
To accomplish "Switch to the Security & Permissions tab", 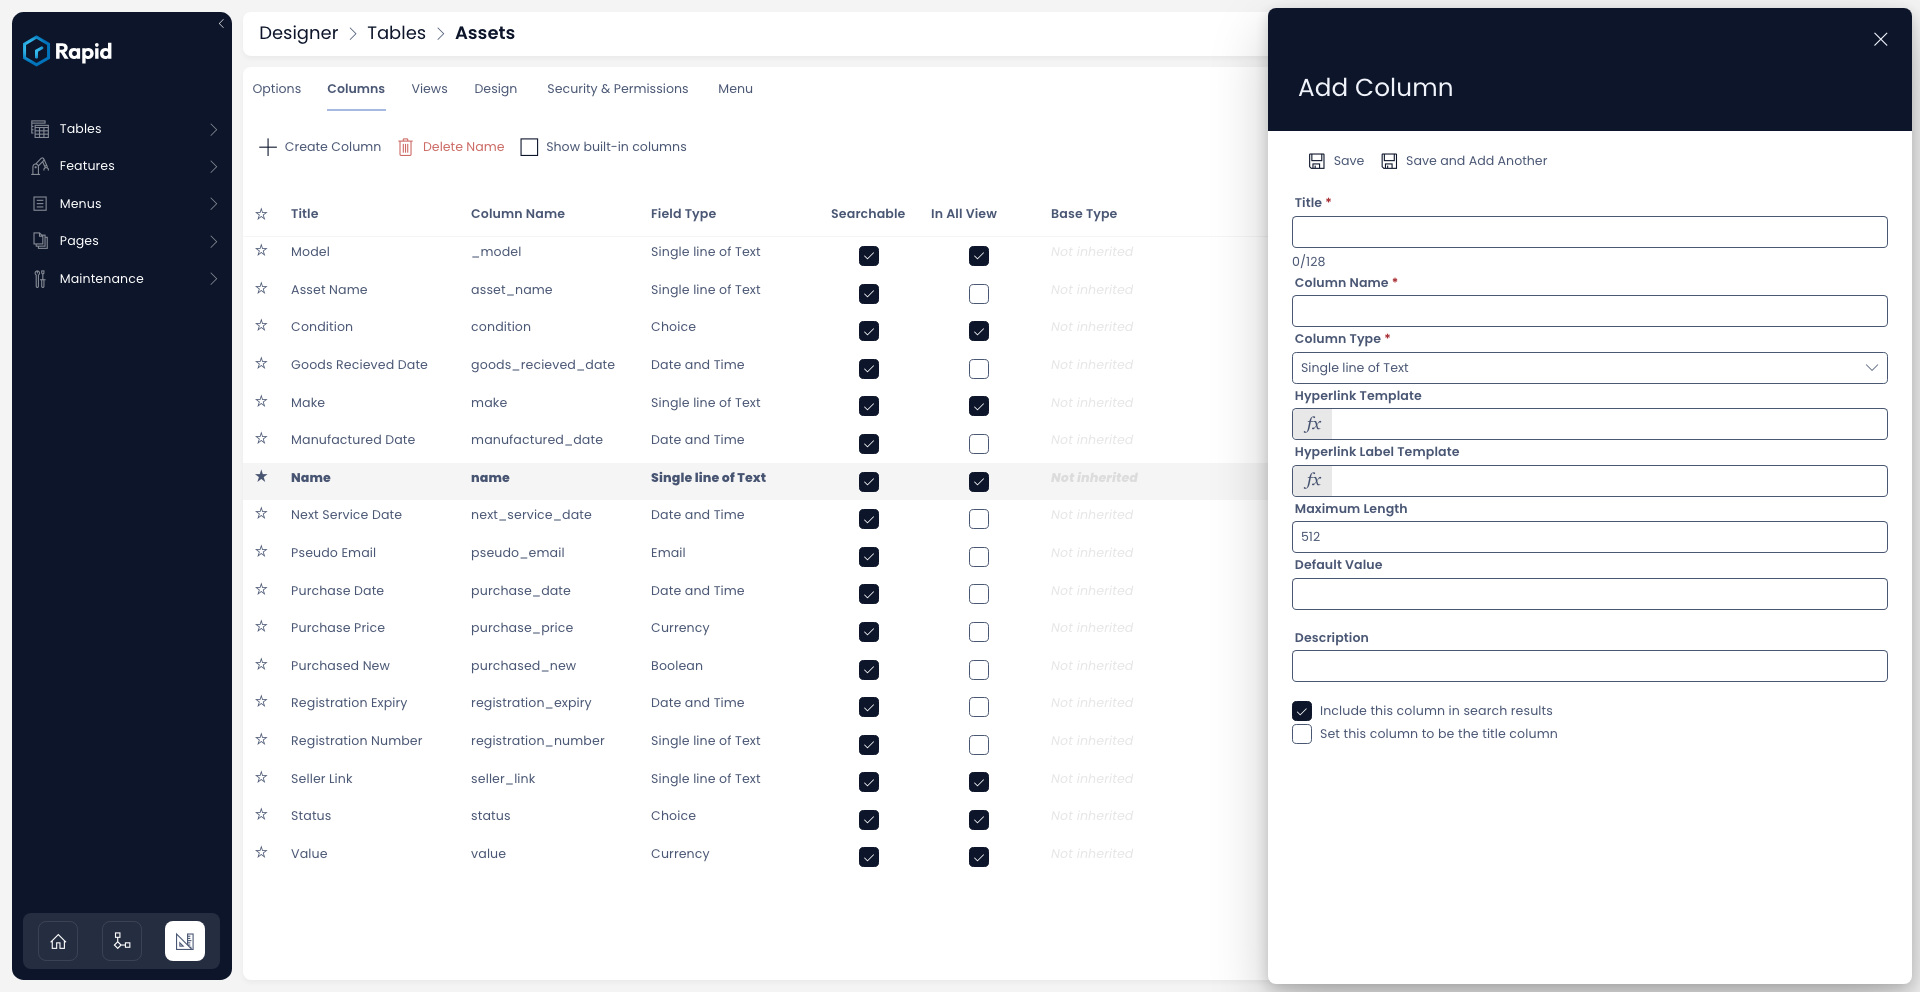I will pos(617,89).
